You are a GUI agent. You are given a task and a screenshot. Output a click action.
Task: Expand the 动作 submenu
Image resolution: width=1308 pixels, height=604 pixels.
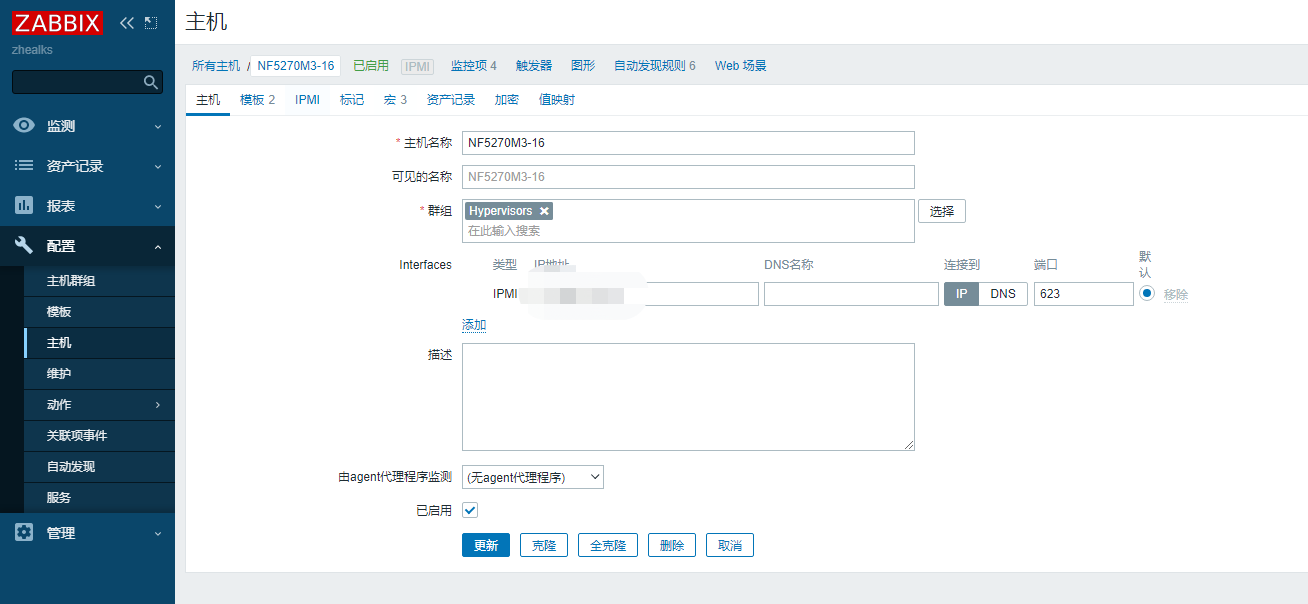pyautogui.click(x=157, y=405)
